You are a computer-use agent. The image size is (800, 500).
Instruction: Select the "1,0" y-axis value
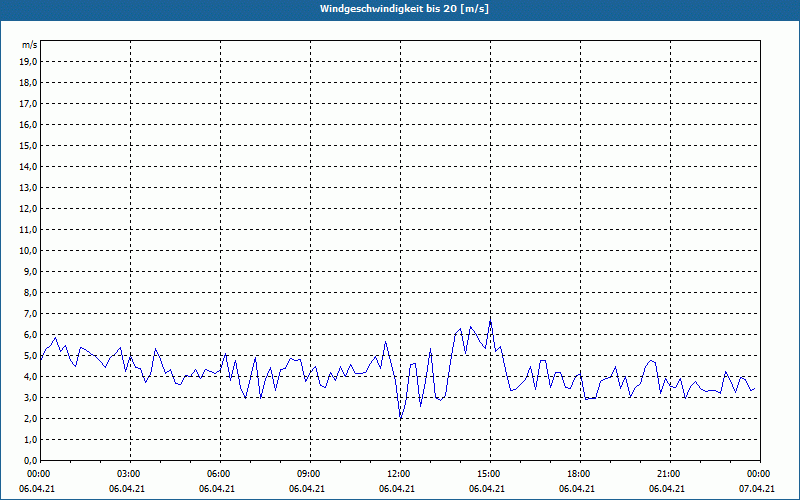31,440
